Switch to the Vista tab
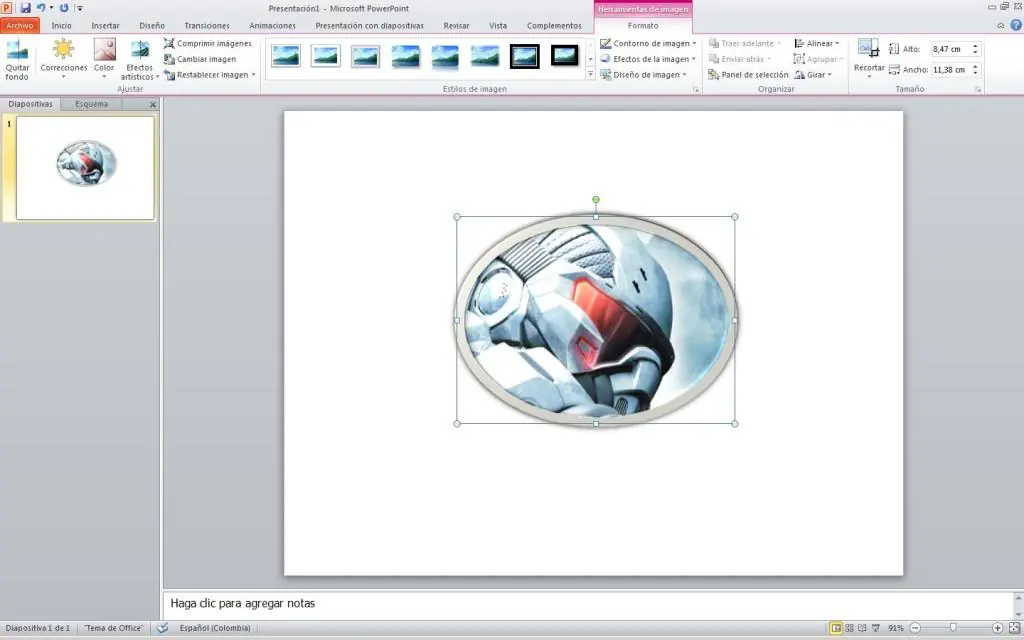This screenshot has height=640, width=1024. coord(498,25)
